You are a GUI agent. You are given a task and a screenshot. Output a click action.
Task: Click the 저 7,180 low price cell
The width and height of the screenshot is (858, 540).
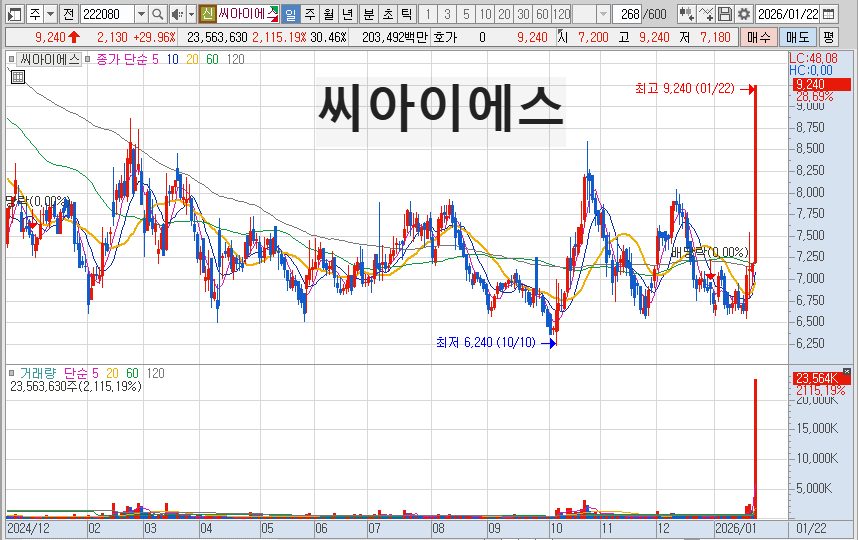[705, 37]
